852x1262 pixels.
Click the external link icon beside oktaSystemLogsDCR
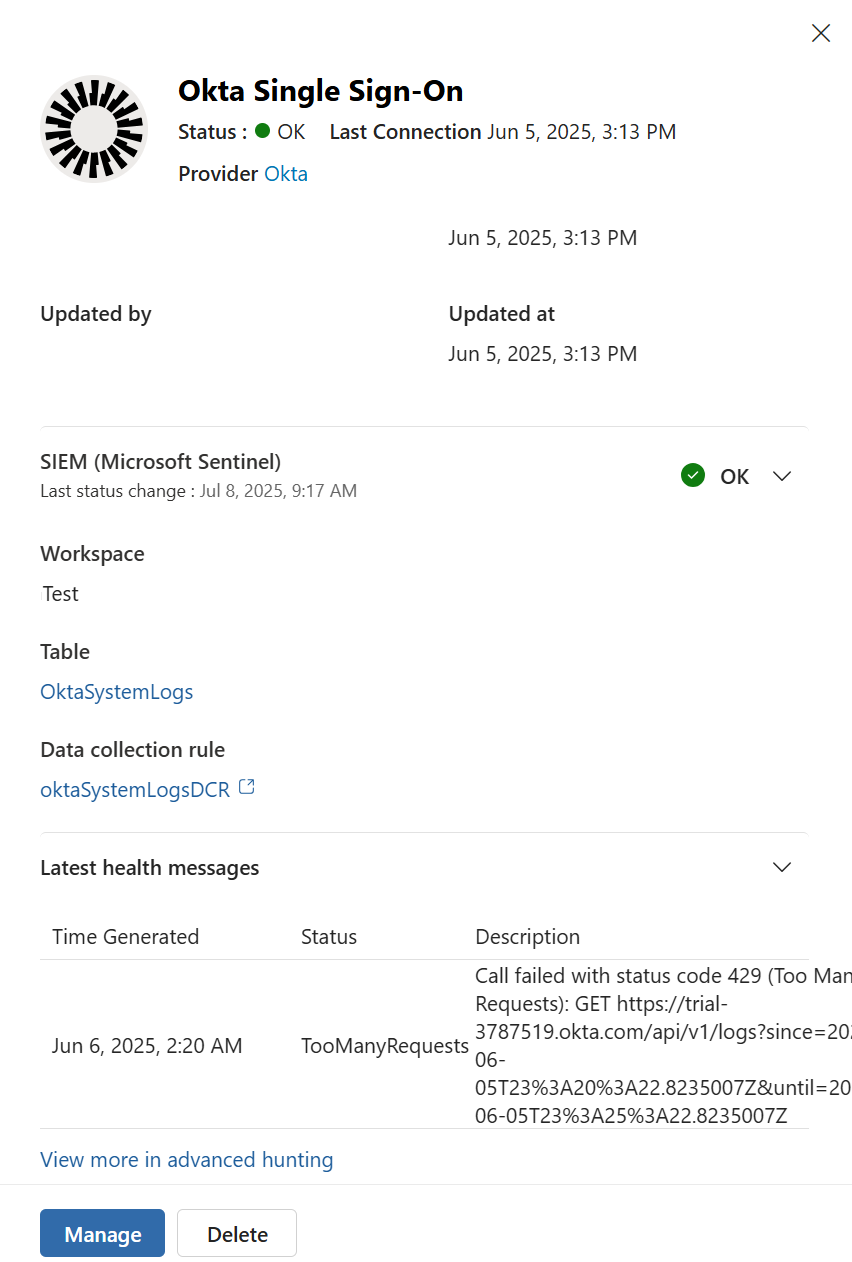[x=246, y=788]
